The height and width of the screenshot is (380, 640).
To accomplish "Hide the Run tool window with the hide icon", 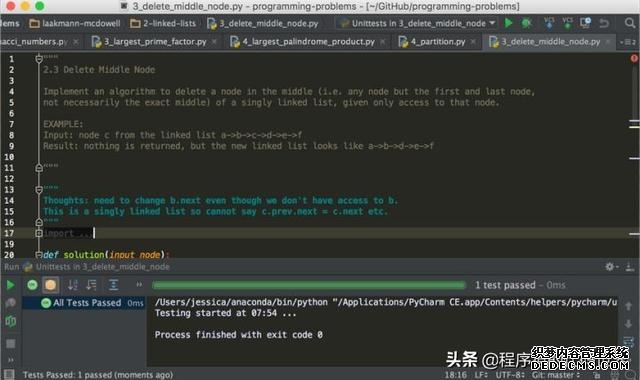I will [x=630, y=267].
